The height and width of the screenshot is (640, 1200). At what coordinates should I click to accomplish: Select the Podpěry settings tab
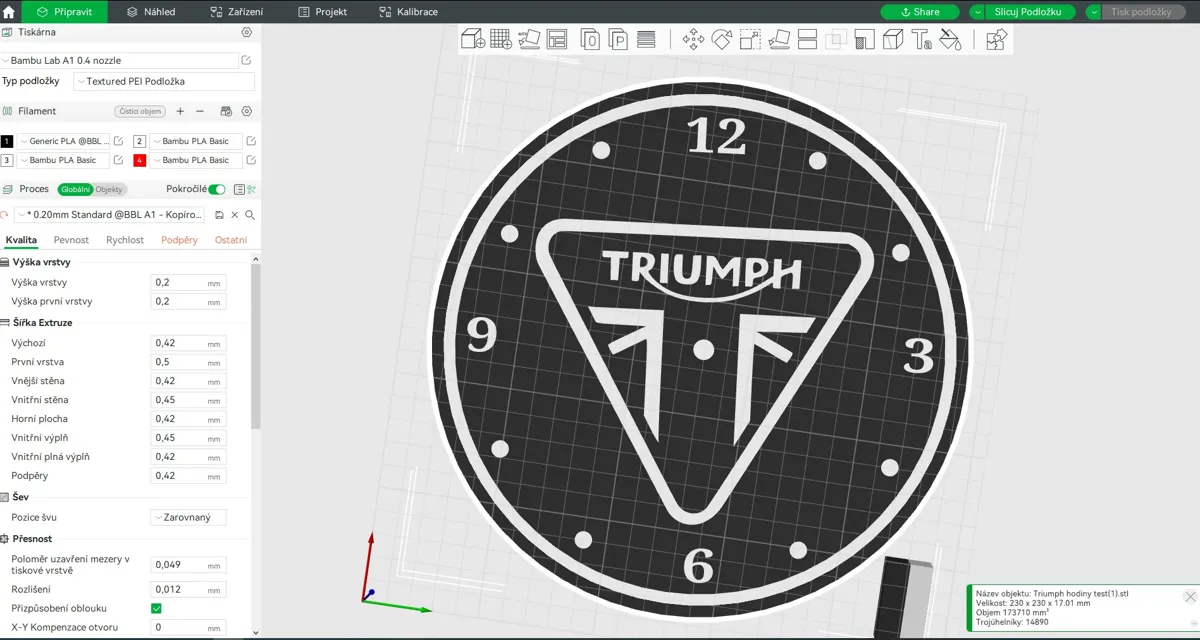(x=179, y=240)
